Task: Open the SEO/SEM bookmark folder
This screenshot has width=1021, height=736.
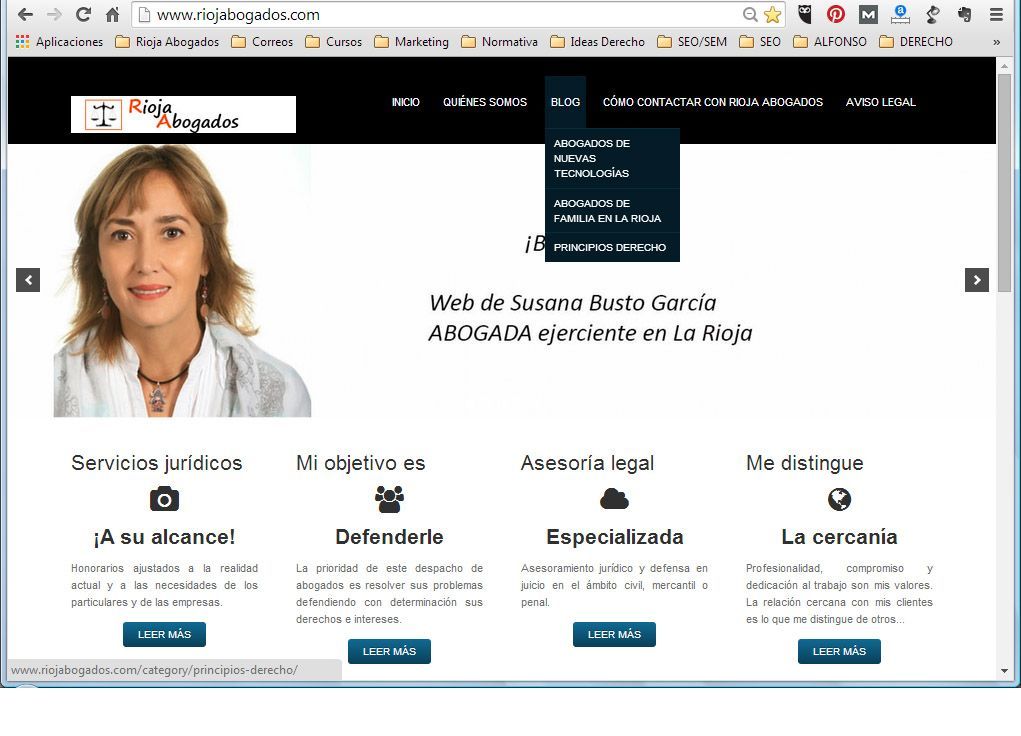Action: tap(692, 42)
